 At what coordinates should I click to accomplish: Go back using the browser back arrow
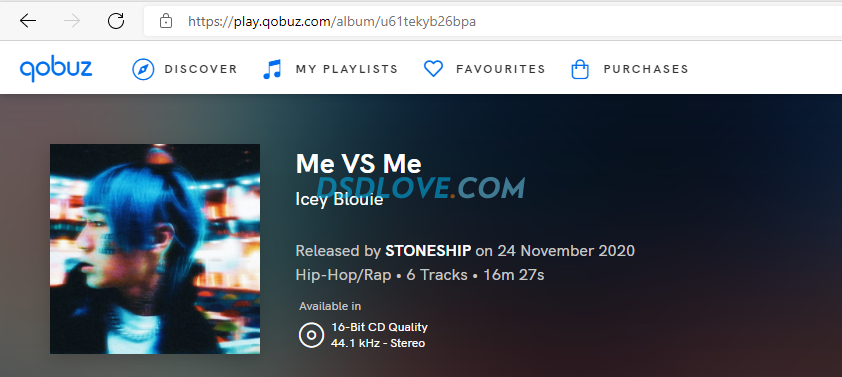27,21
